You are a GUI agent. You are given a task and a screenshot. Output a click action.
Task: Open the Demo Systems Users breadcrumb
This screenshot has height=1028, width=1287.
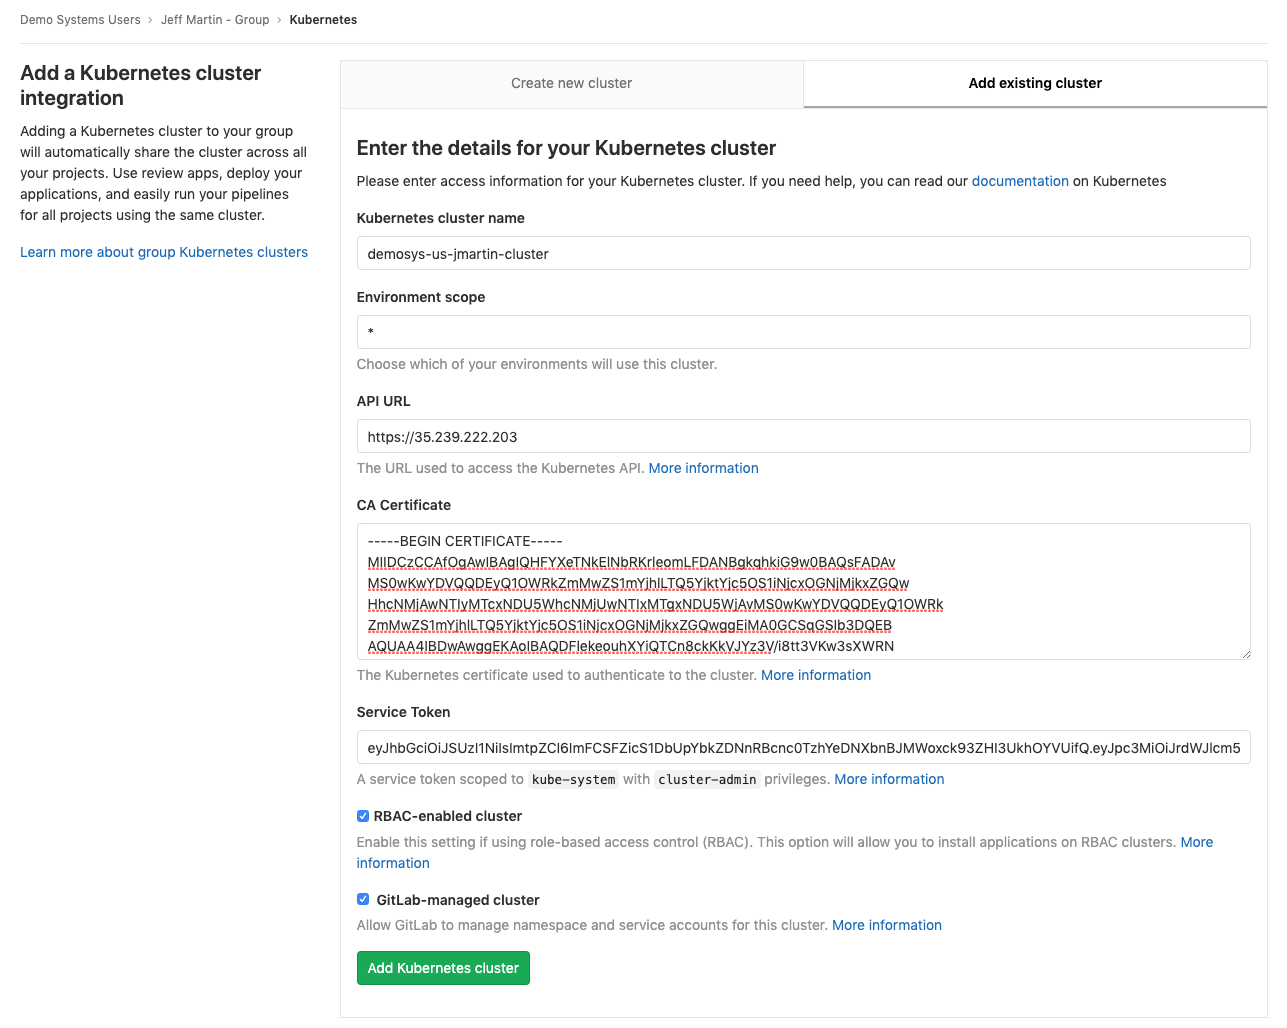(80, 20)
